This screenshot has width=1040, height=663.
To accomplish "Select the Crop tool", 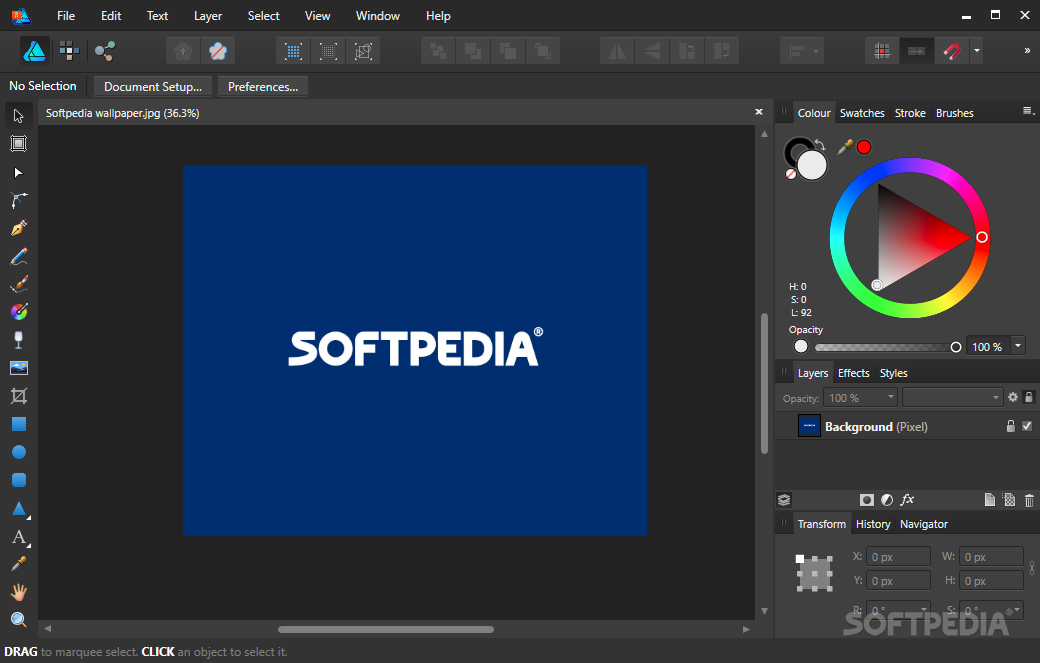I will pos(19,396).
